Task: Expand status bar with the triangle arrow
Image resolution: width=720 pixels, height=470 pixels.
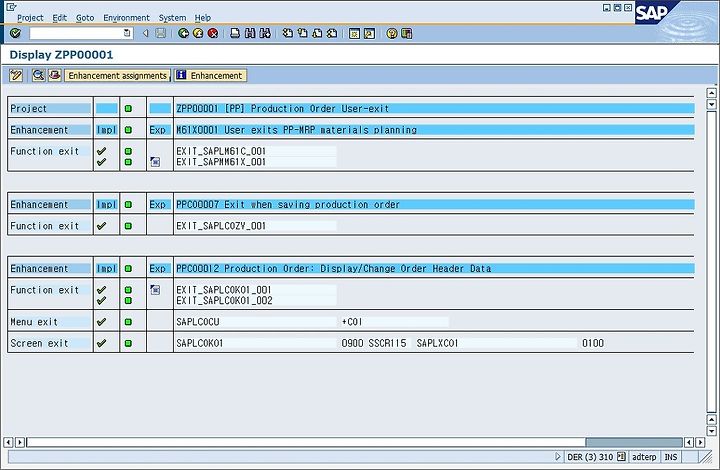Action: coord(557,457)
